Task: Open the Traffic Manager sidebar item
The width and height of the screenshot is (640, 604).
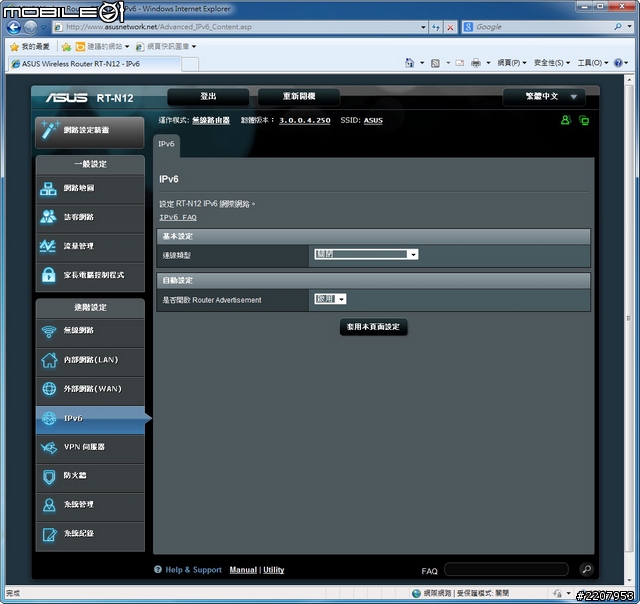Action: (x=90, y=246)
